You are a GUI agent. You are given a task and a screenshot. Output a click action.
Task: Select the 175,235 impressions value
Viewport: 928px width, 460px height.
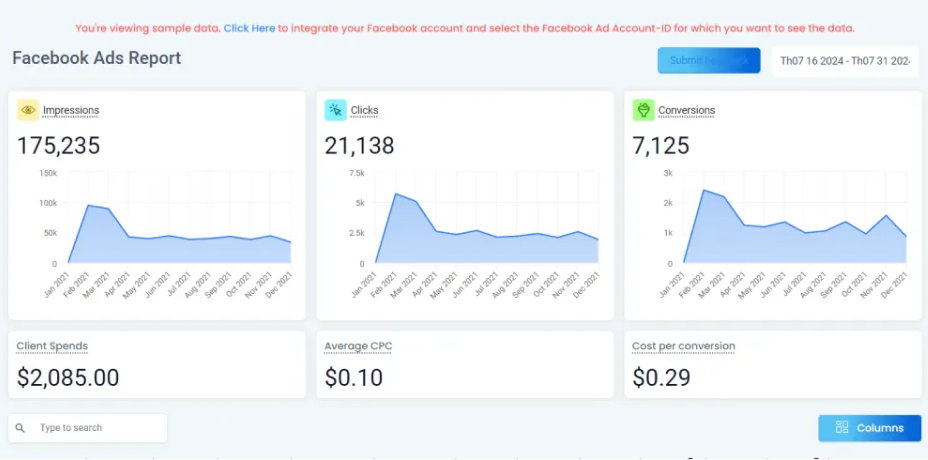click(x=59, y=146)
